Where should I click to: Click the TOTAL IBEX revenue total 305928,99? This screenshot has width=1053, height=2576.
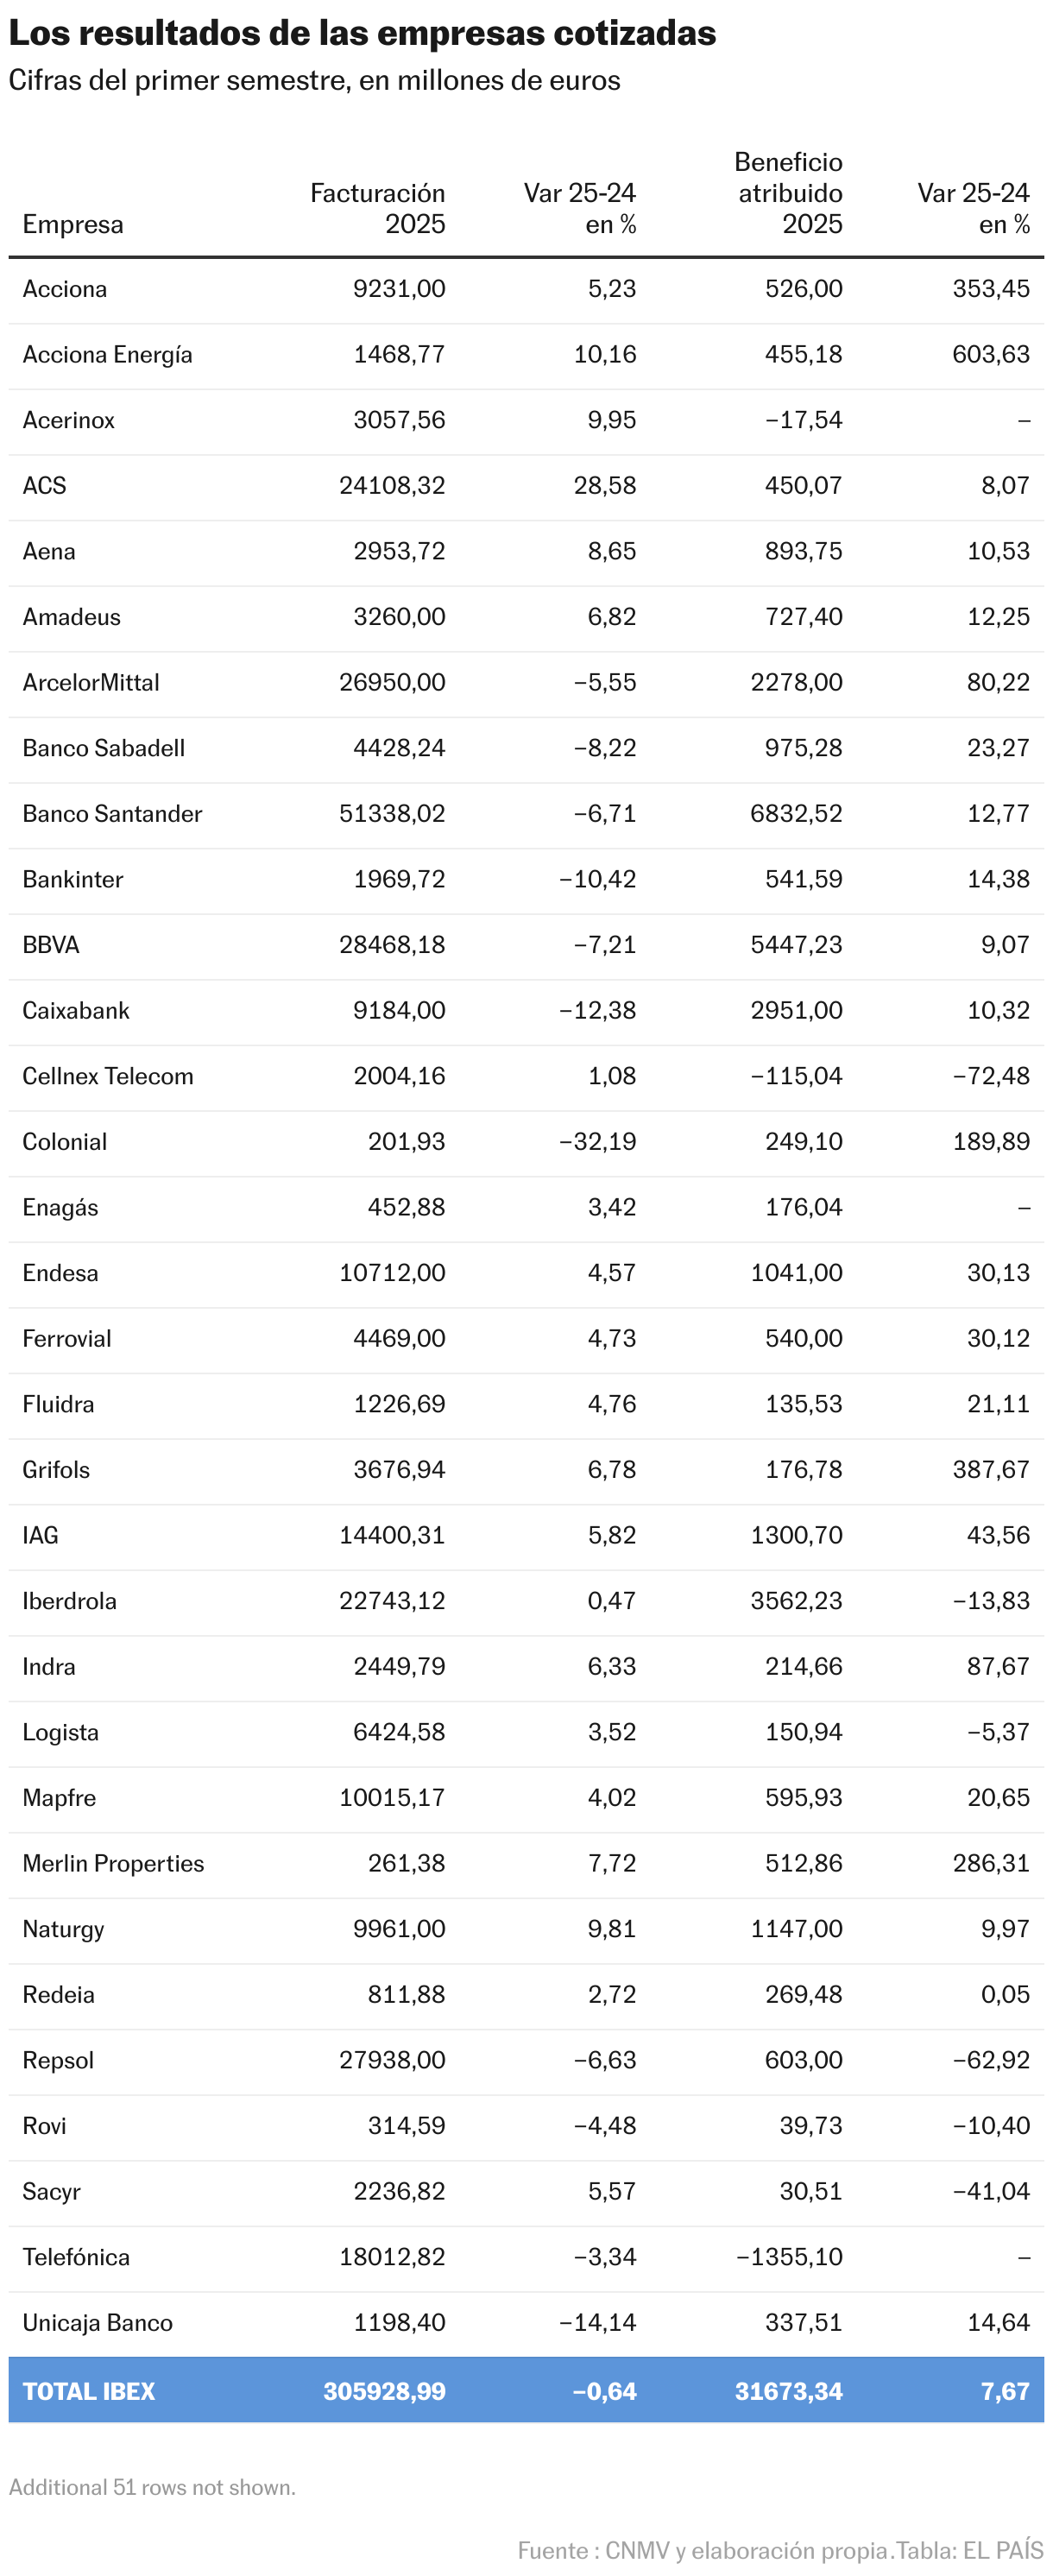(384, 2391)
